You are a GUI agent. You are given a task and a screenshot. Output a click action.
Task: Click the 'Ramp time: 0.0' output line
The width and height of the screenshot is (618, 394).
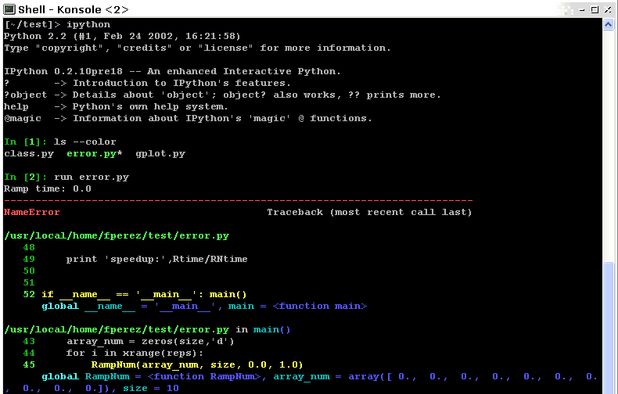click(48, 189)
